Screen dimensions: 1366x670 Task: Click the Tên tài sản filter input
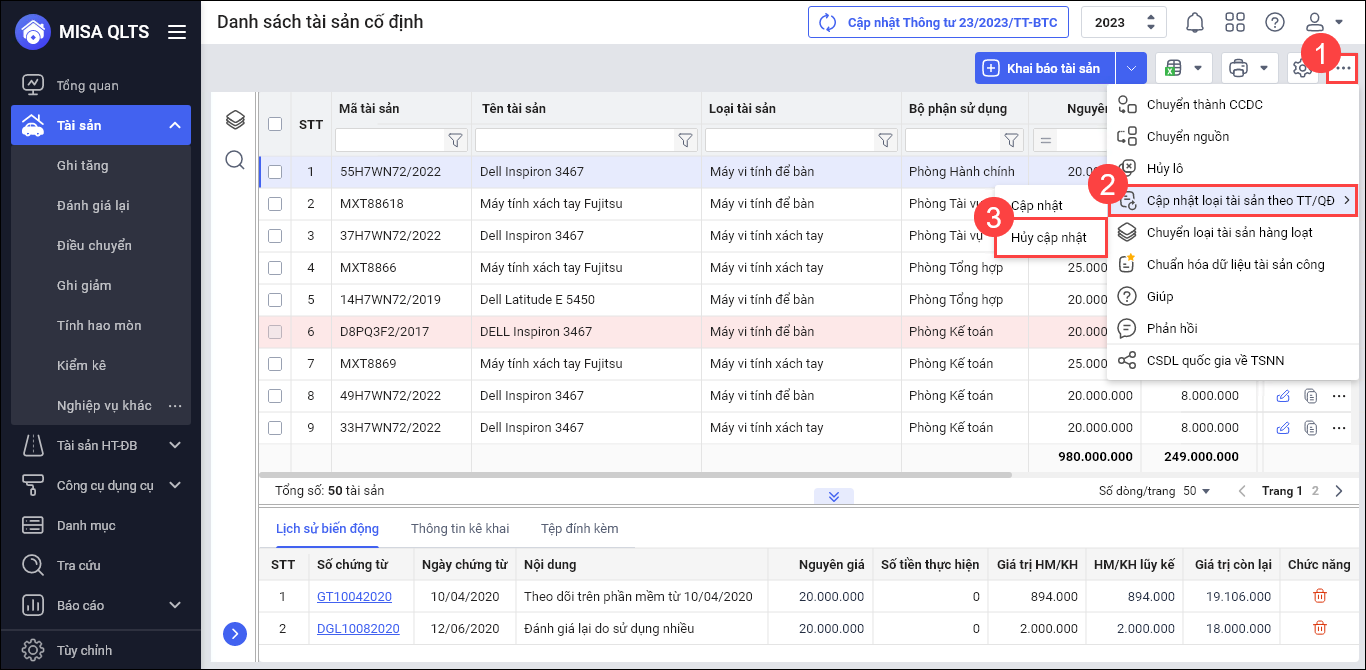point(575,140)
